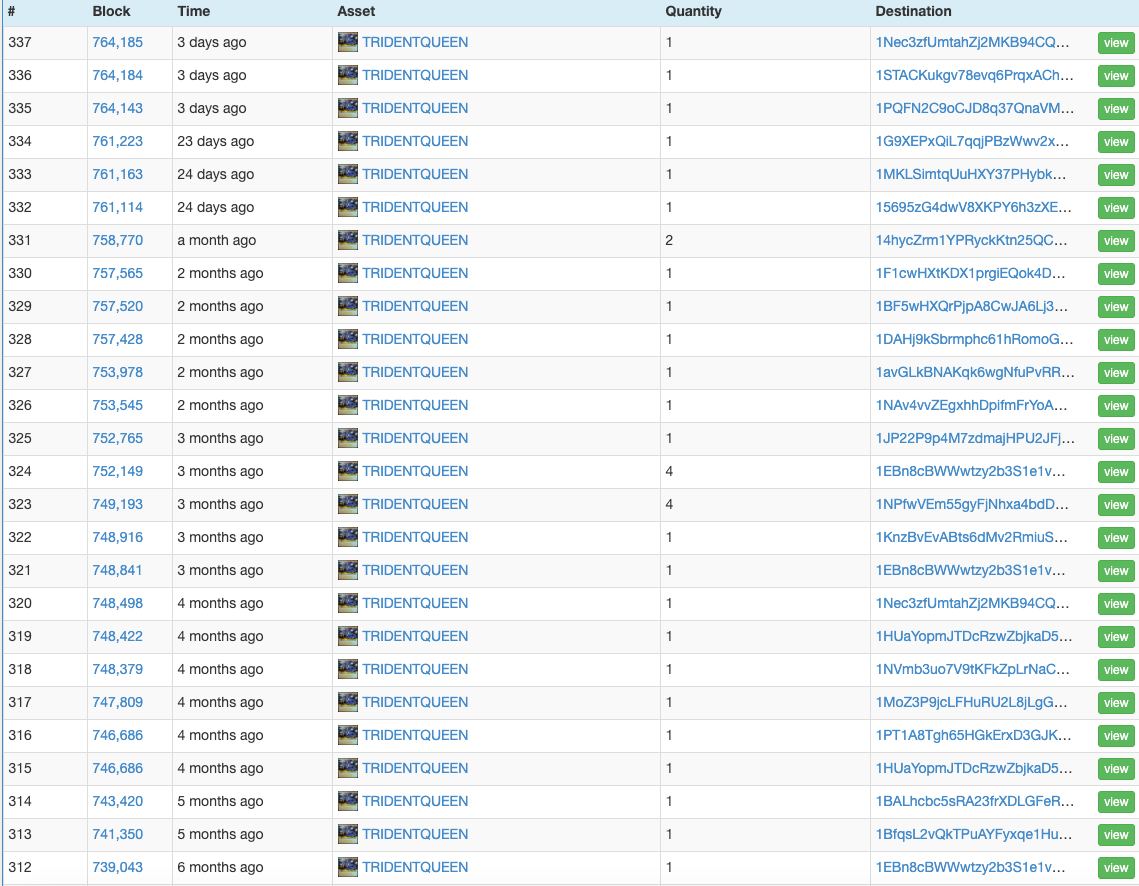Click view button for transaction 332
1139x886 pixels.
(x=1116, y=208)
